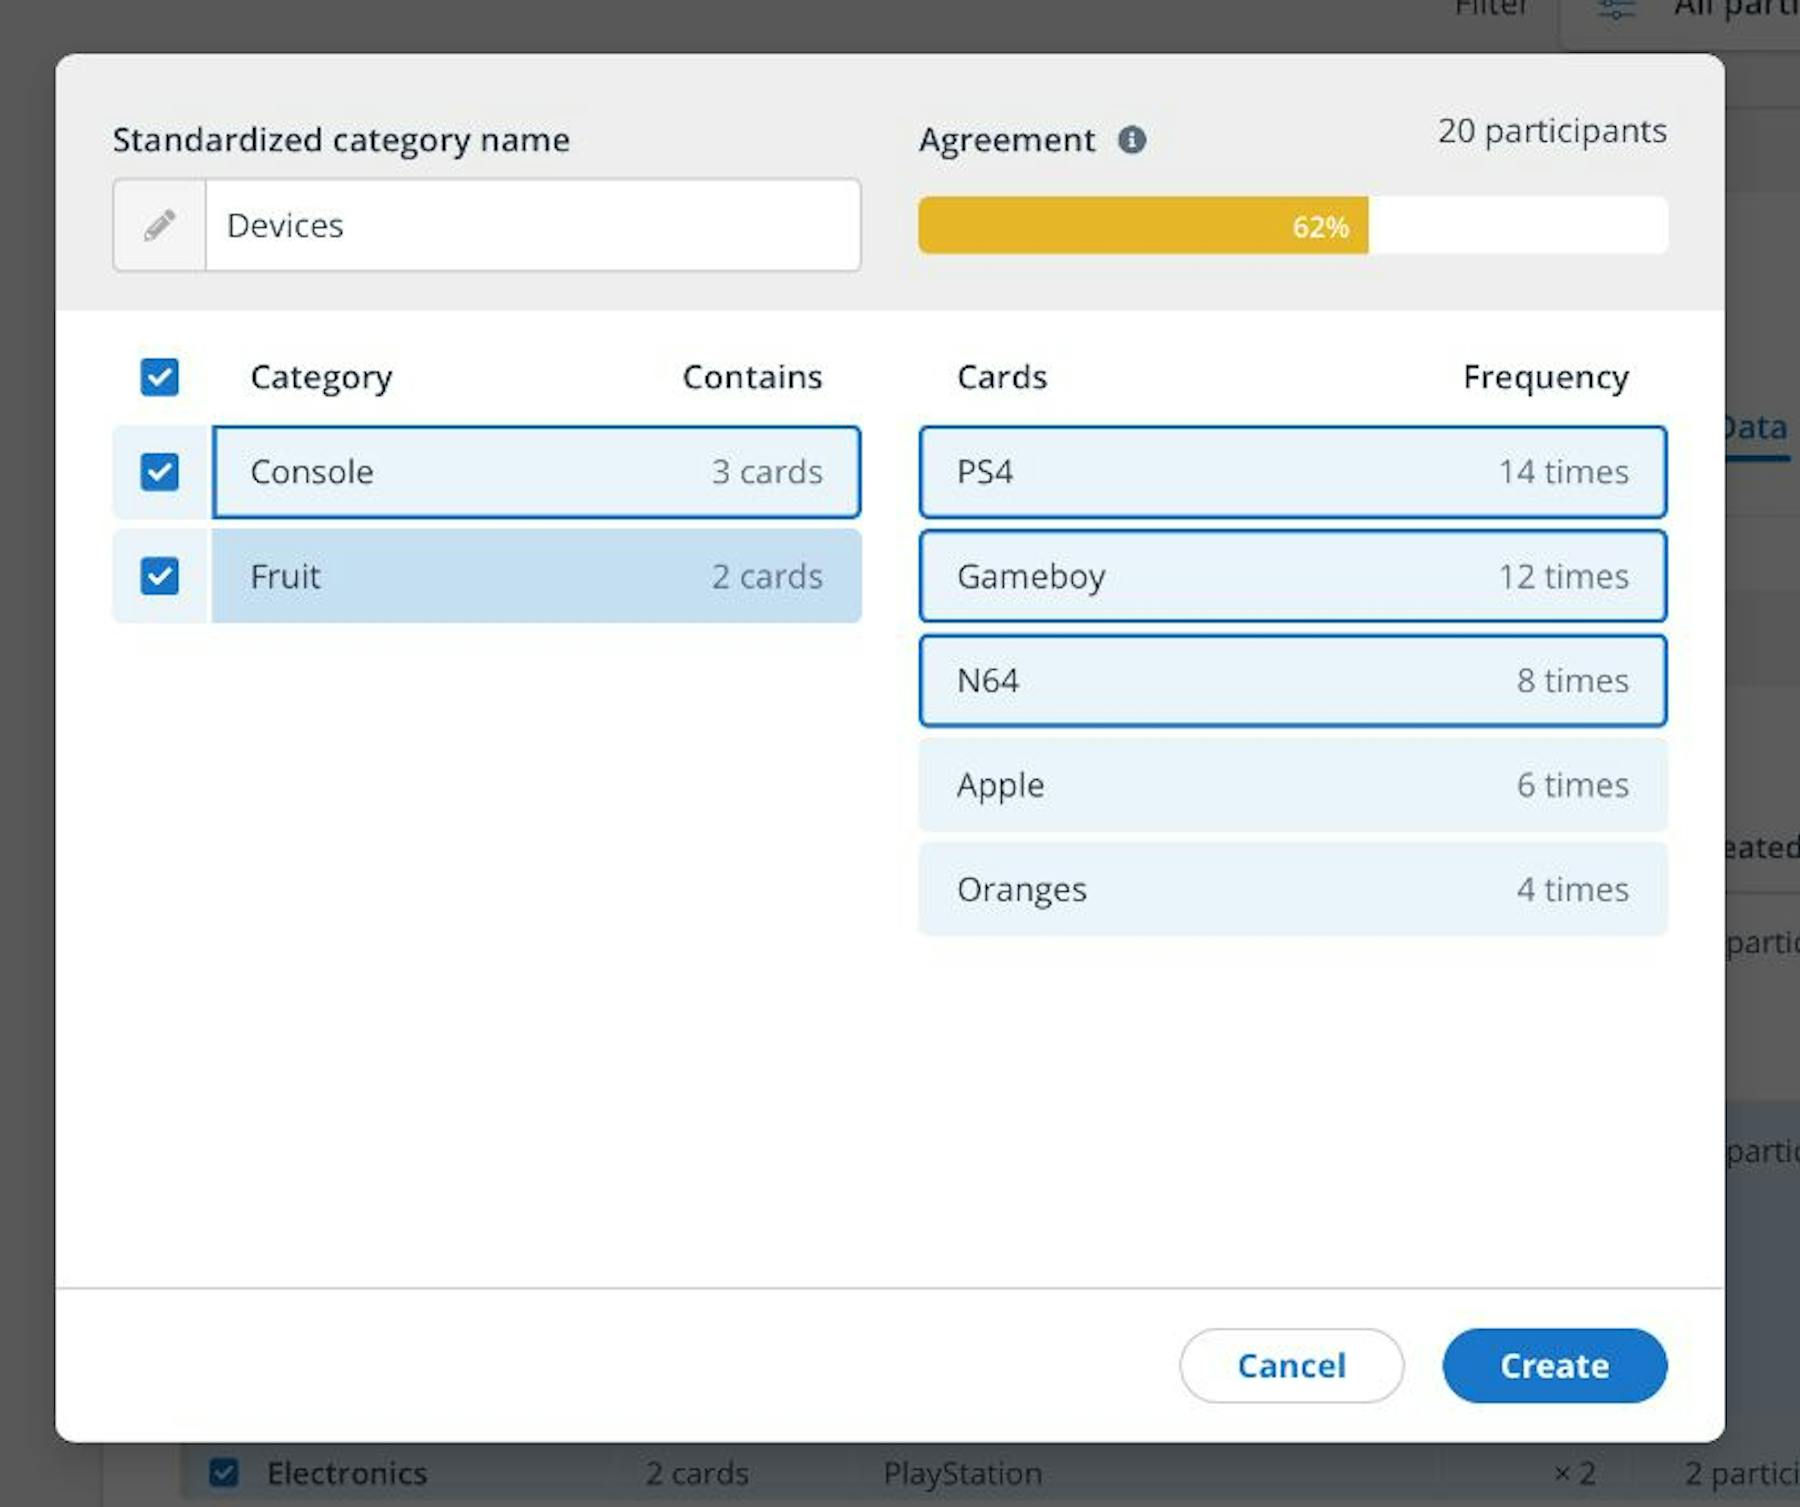
Task: Select the Gameboy card row
Action: tap(1292, 576)
